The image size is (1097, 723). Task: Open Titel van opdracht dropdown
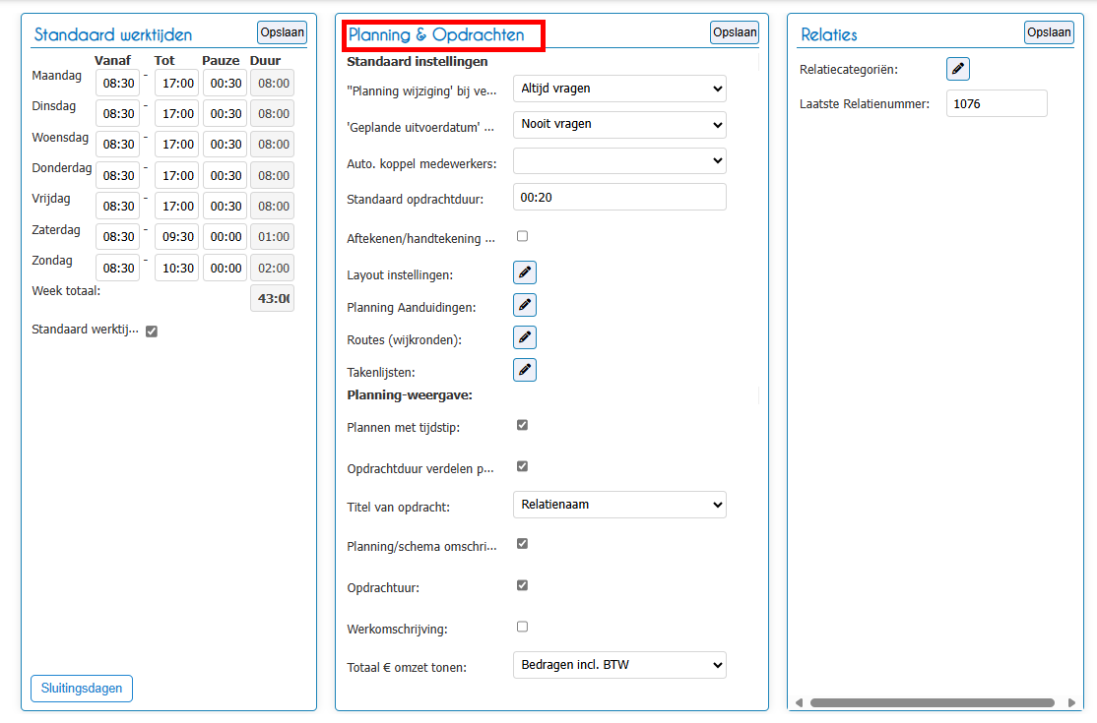tap(620, 505)
